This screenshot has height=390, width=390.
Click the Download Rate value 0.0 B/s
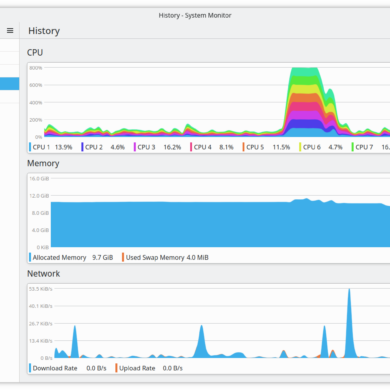pos(96,368)
